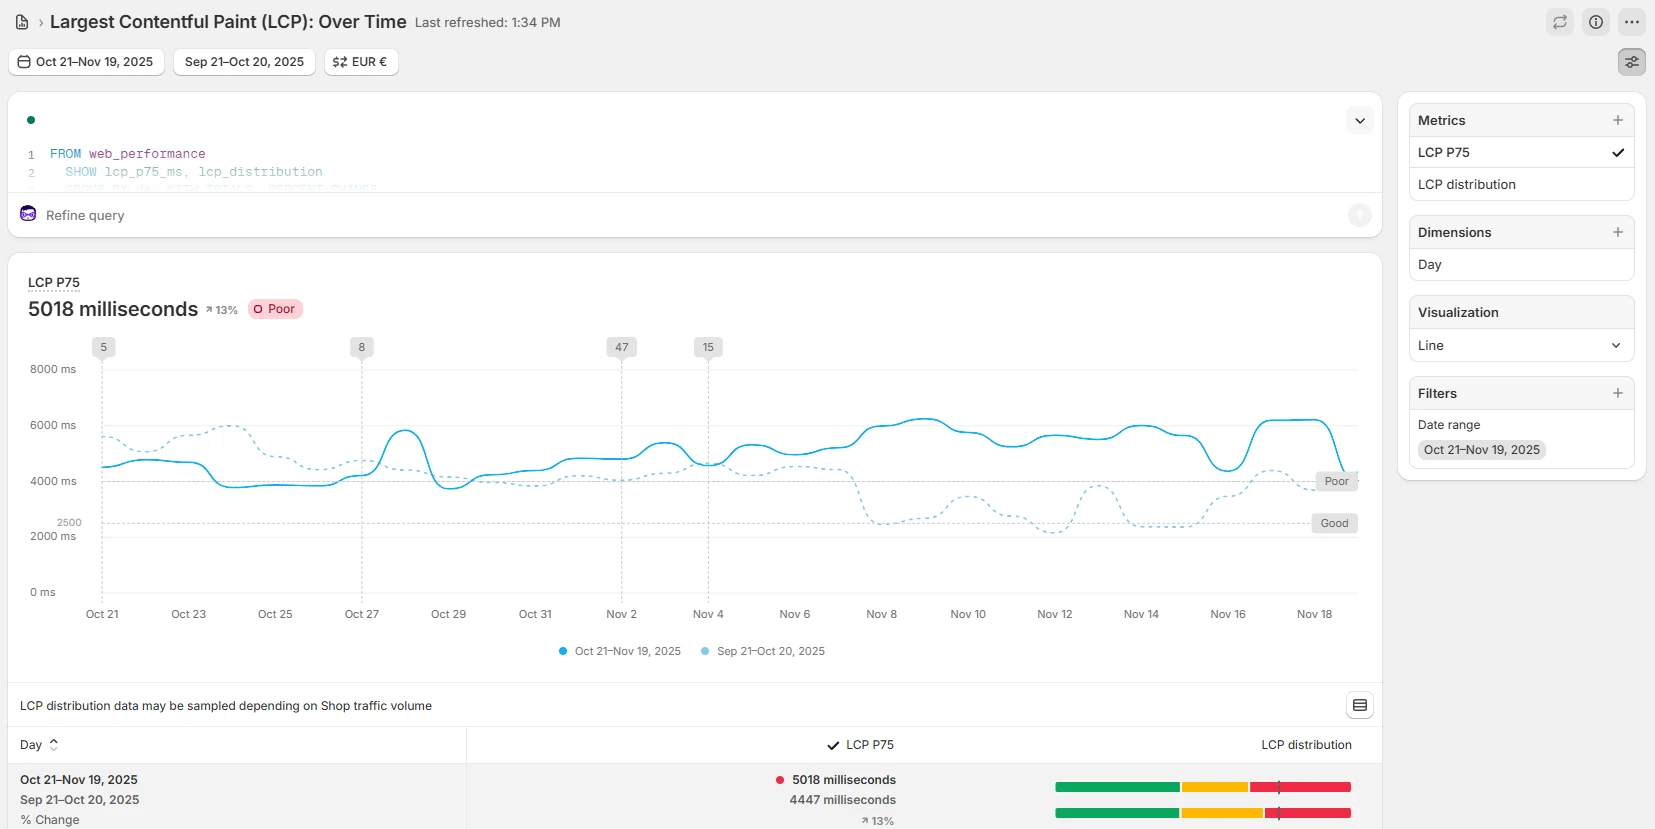Open the Line visualization dropdown

1521,345
